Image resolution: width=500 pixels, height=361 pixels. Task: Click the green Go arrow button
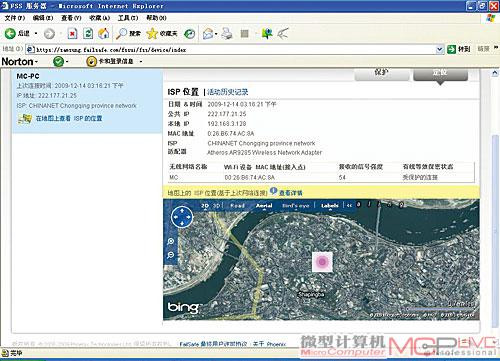(451, 49)
